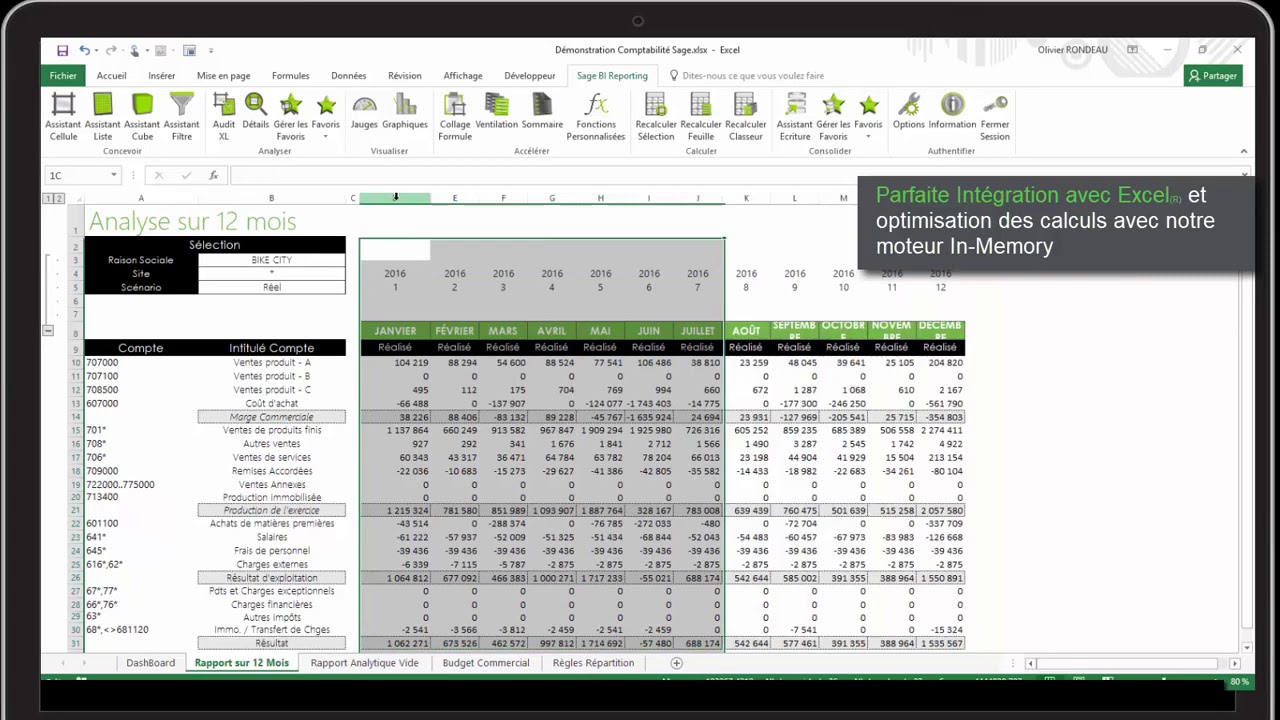Viewport: 1280px width, 720px height.
Task: Click Recalculer Sélection
Action: click(x=656, y=116)
